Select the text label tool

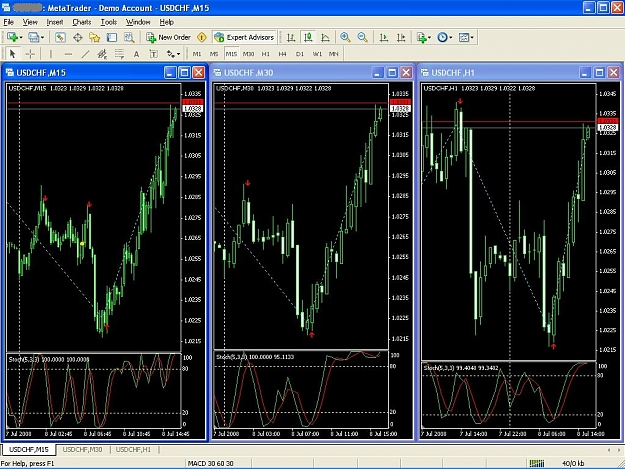153,54
